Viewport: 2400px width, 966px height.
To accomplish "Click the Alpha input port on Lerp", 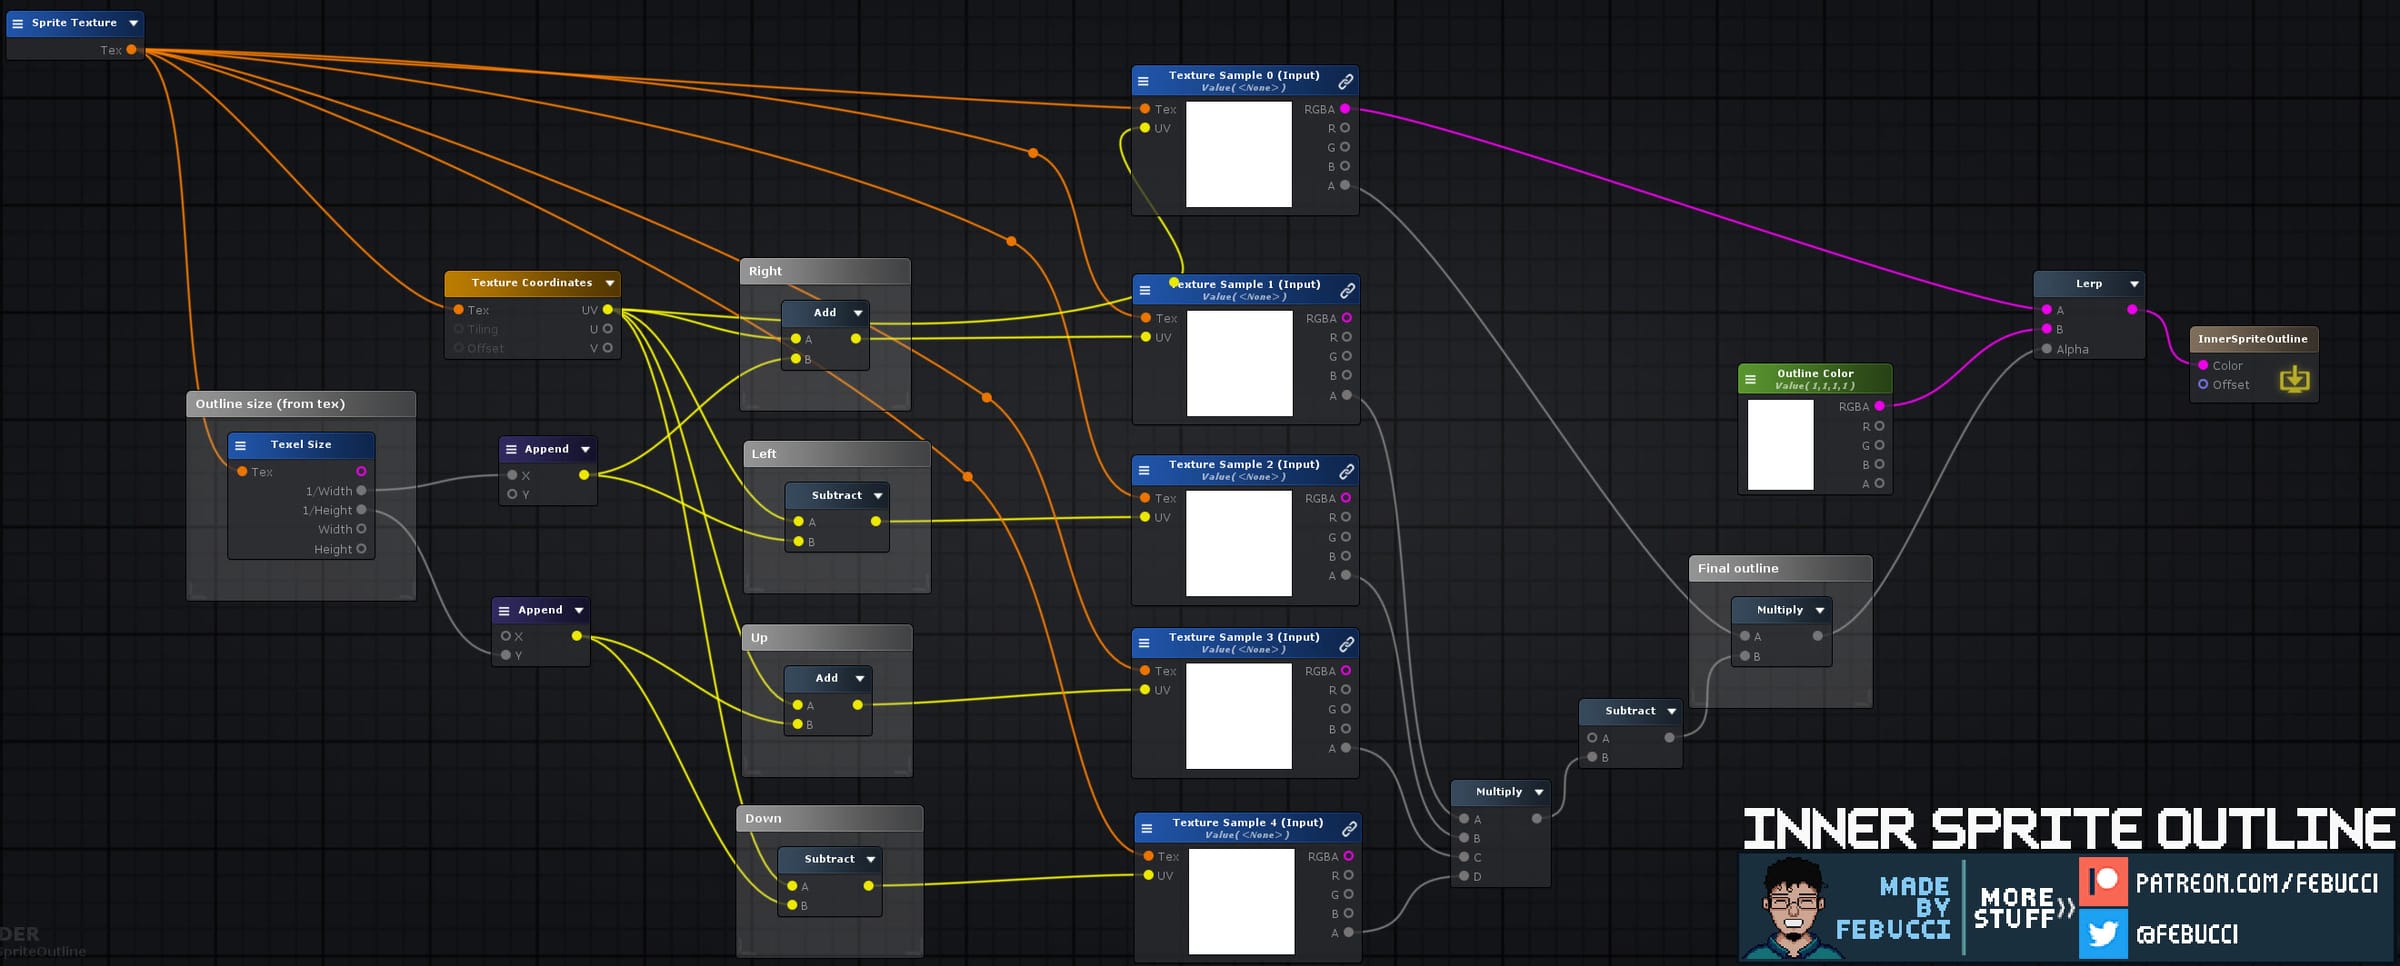I will pos(2047,349).
